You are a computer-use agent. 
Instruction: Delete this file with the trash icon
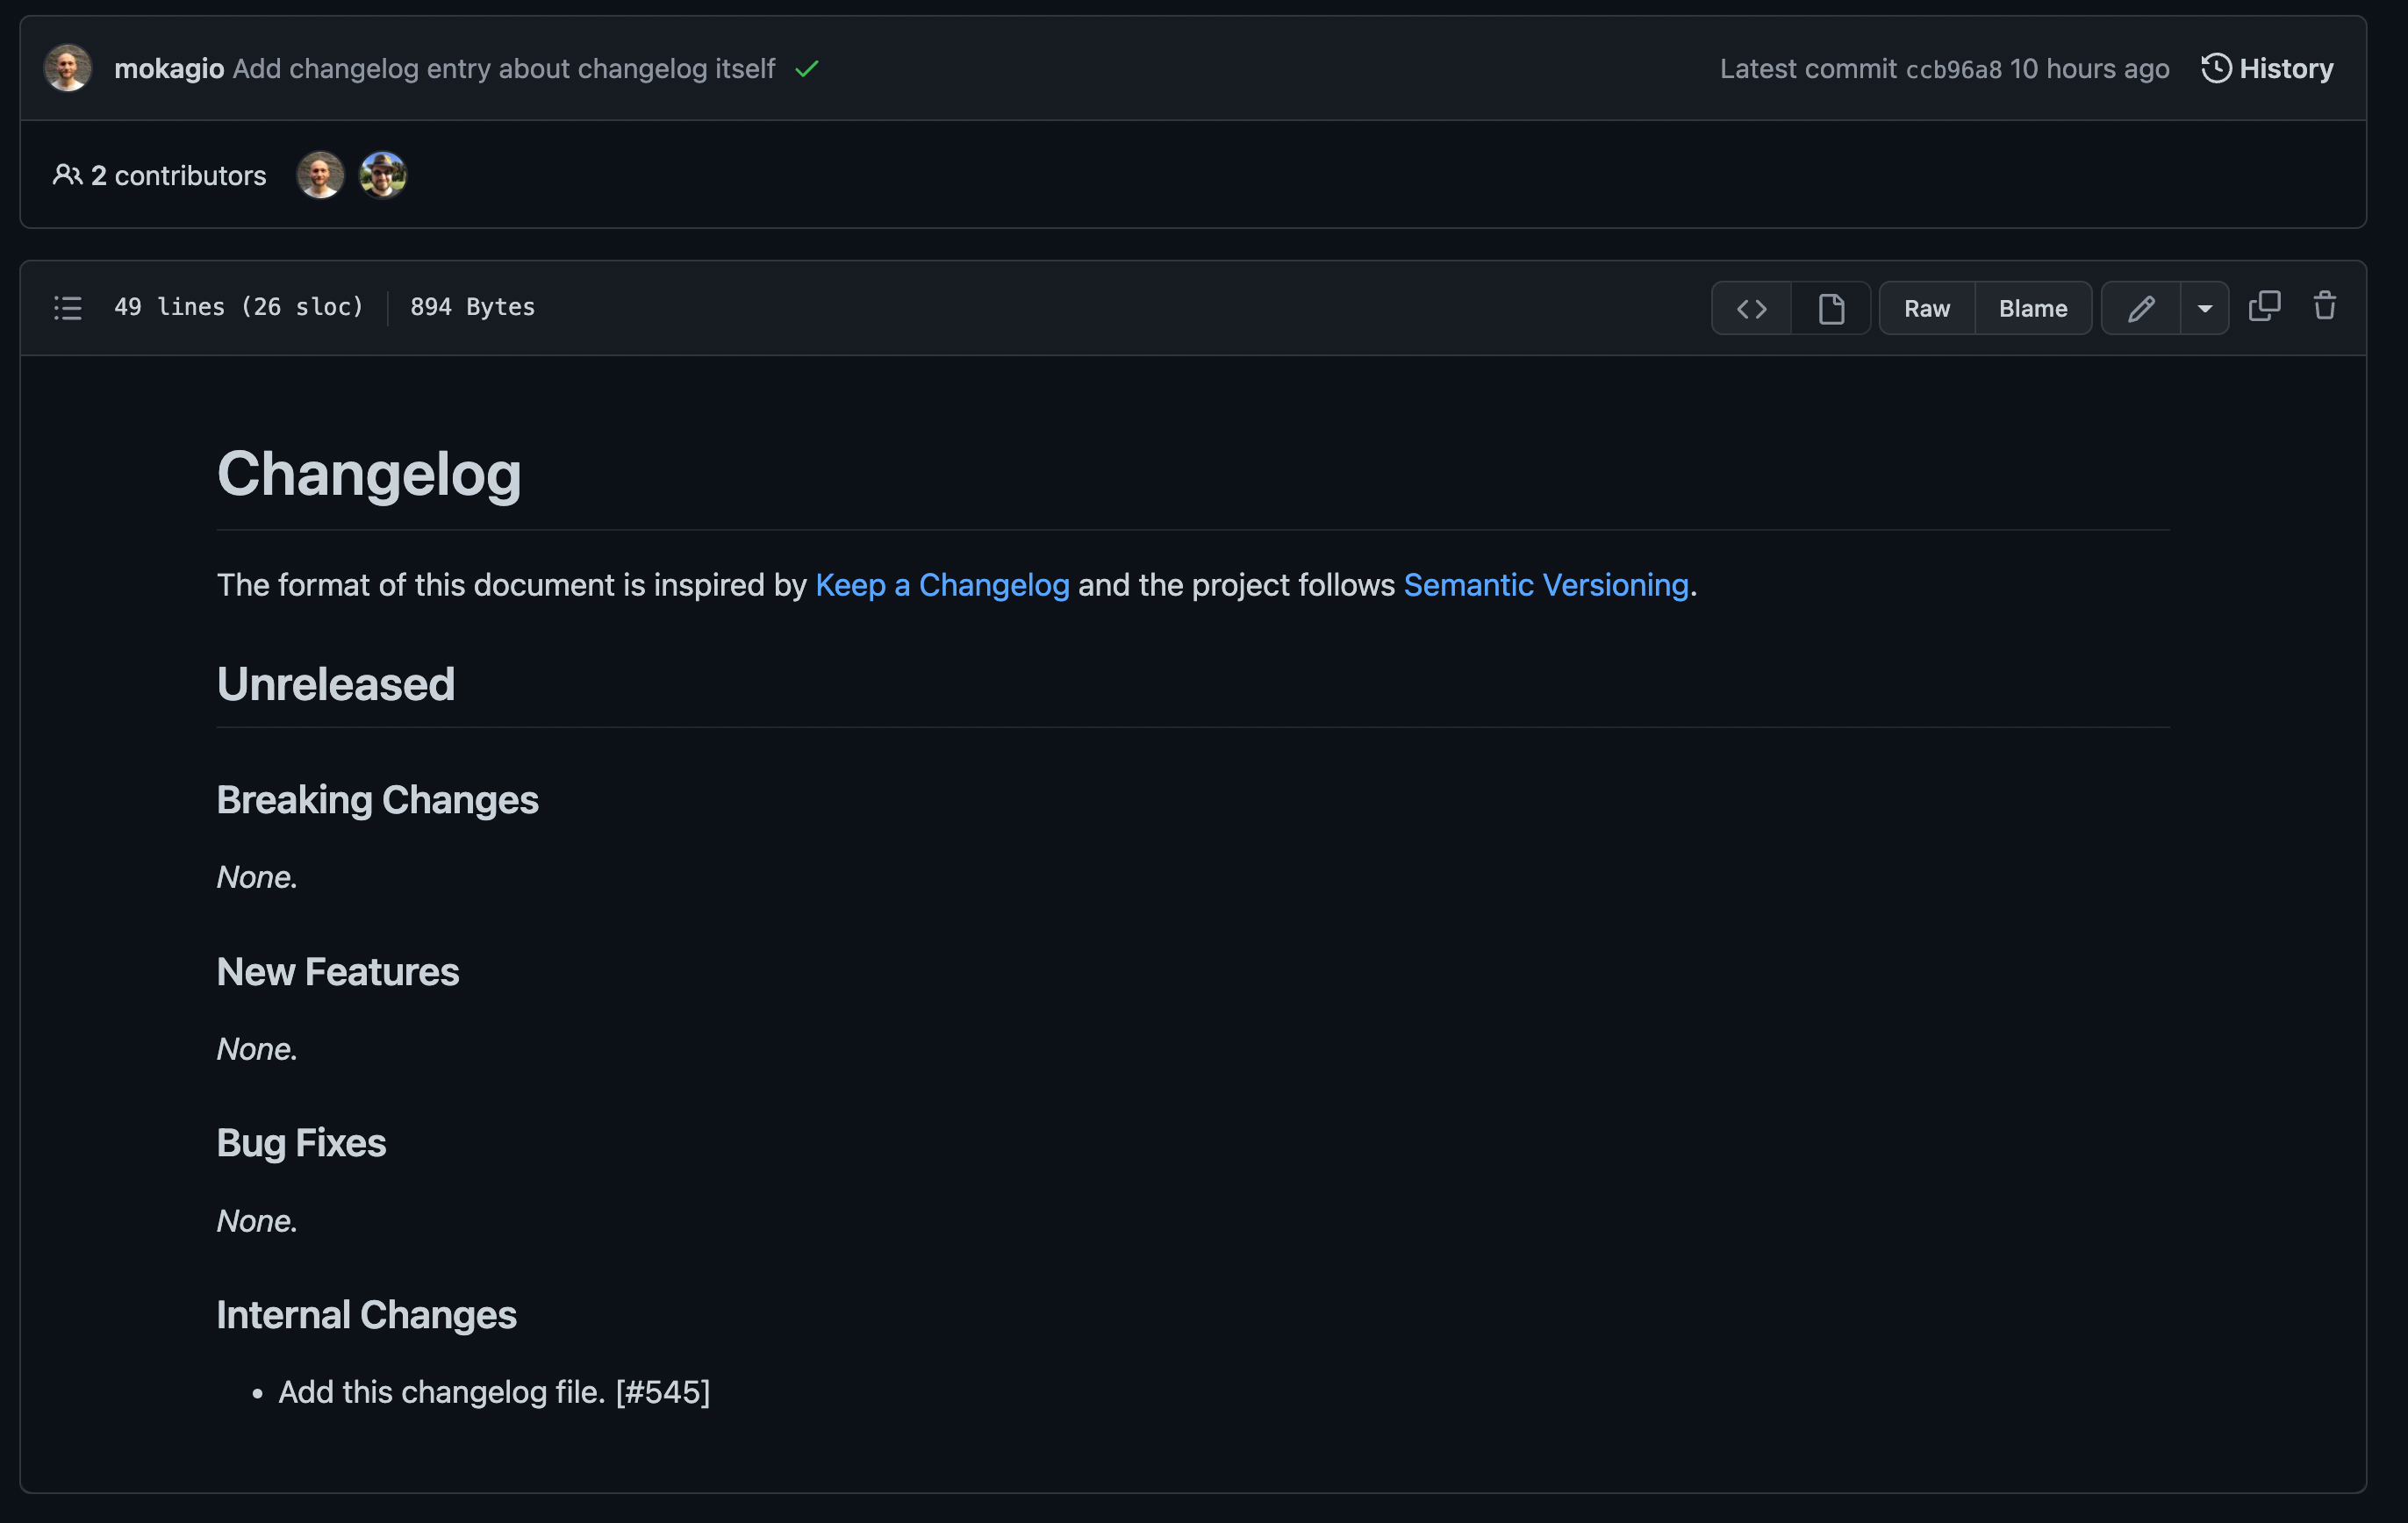coord(2325,306)
